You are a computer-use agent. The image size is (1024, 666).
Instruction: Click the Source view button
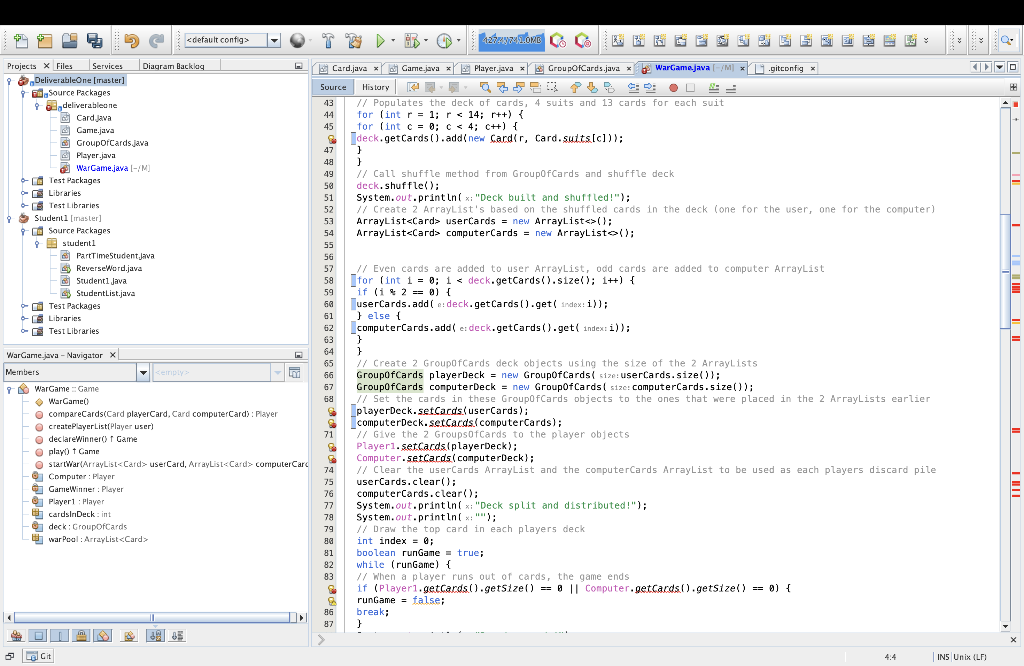pos(333,87)
